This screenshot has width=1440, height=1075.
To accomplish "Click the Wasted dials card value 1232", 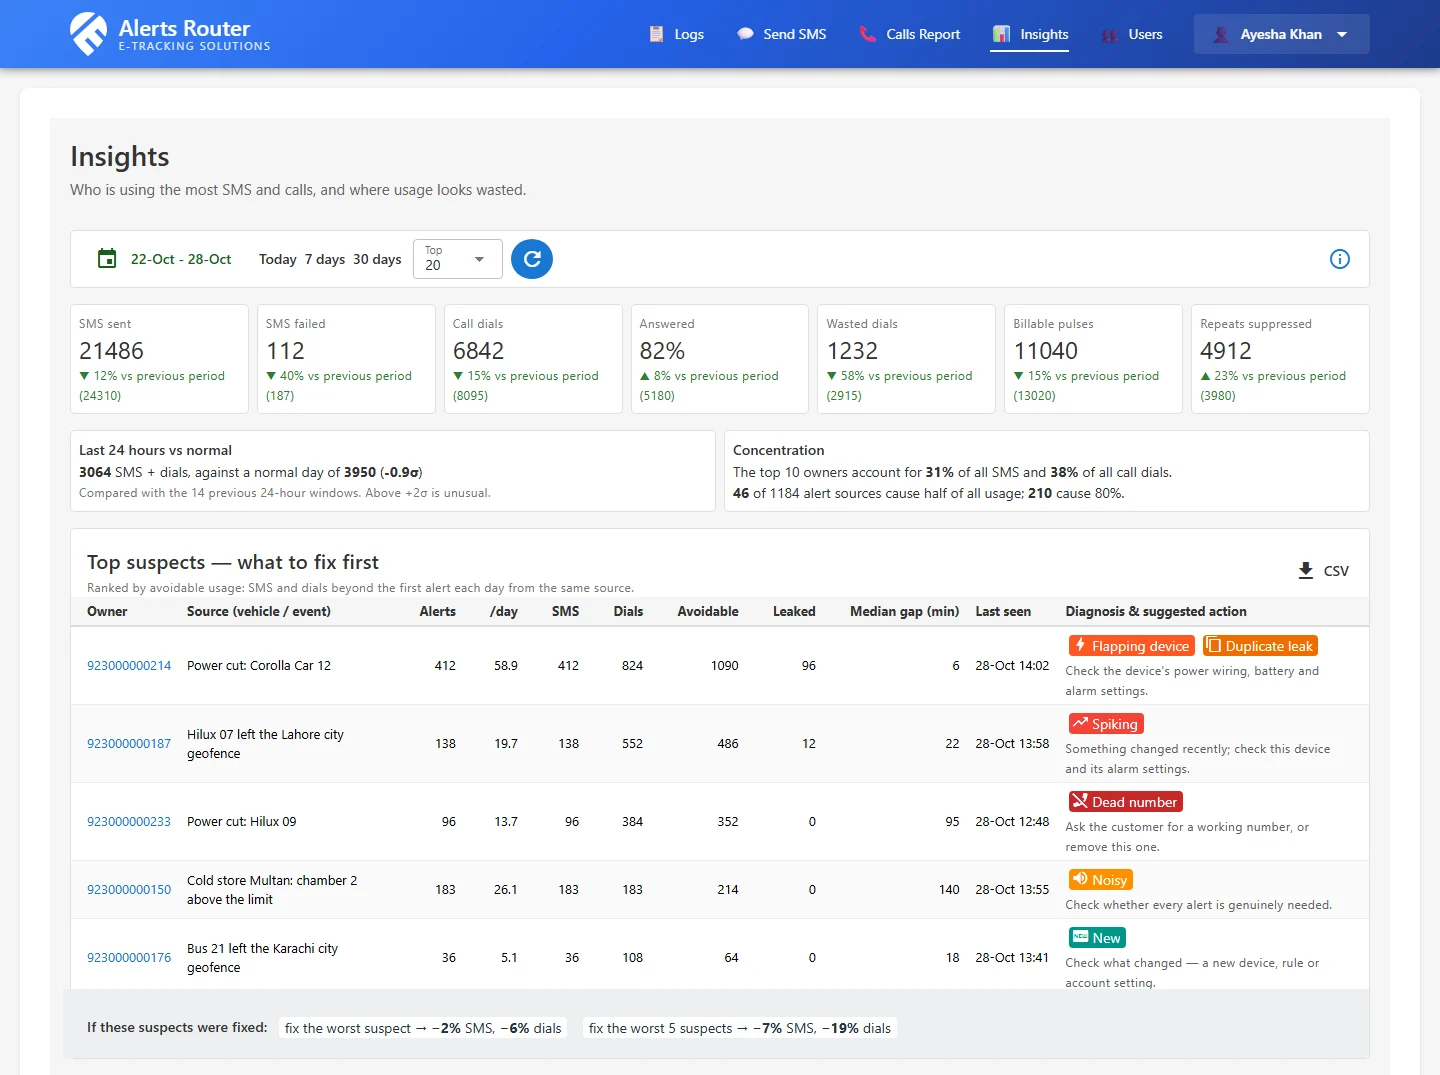I will 852,351.
